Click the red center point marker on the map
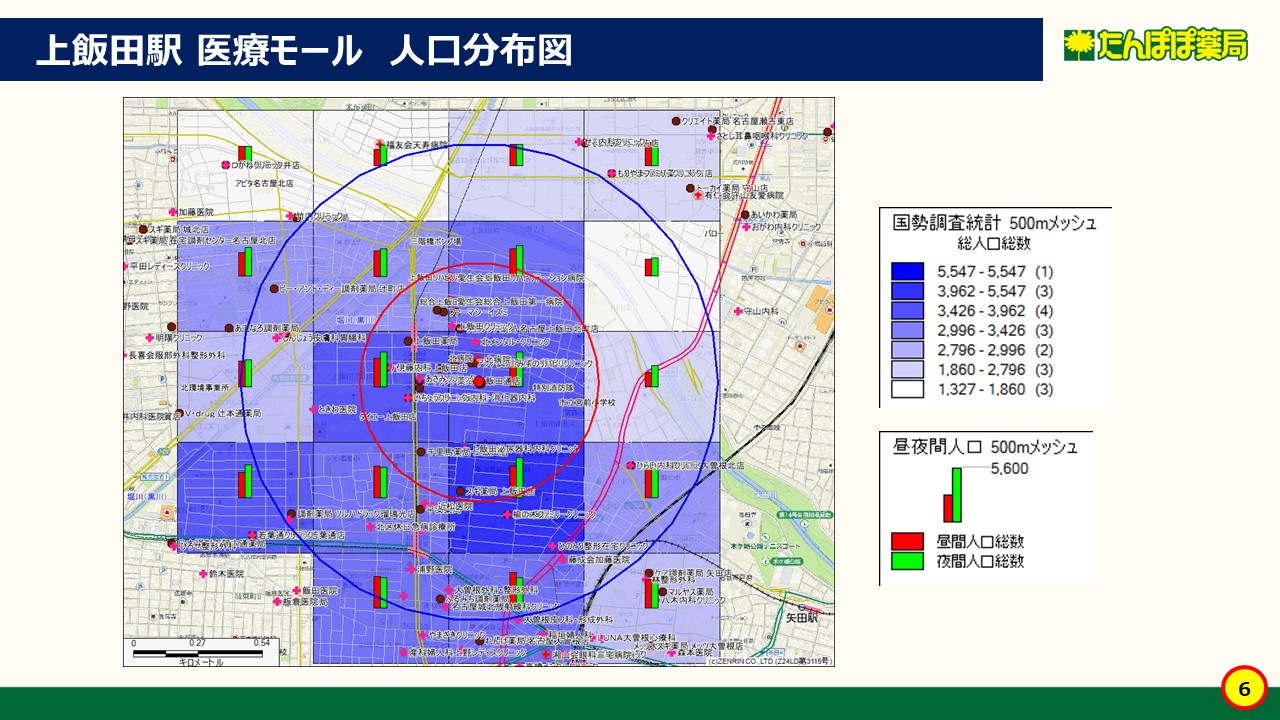Viewport: 1280px width, 720px height. 478,382
